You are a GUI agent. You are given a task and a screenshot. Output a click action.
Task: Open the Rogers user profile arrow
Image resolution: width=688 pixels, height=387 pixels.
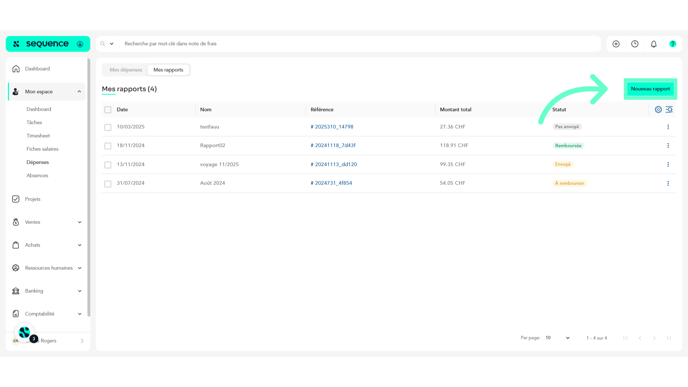82,341
